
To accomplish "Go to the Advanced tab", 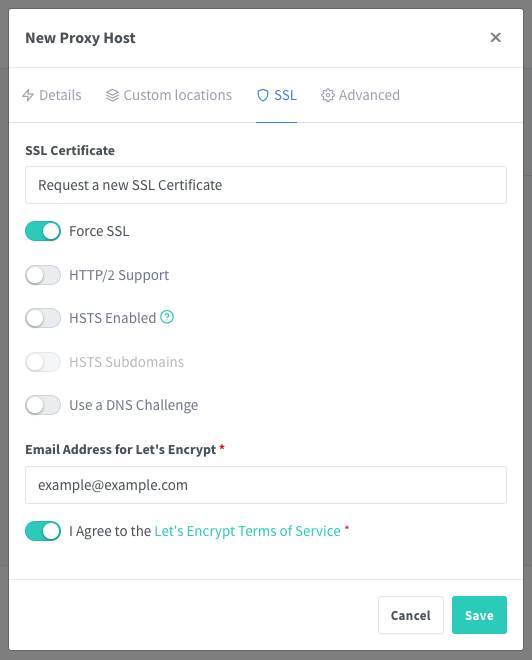I will click(360, 95).
